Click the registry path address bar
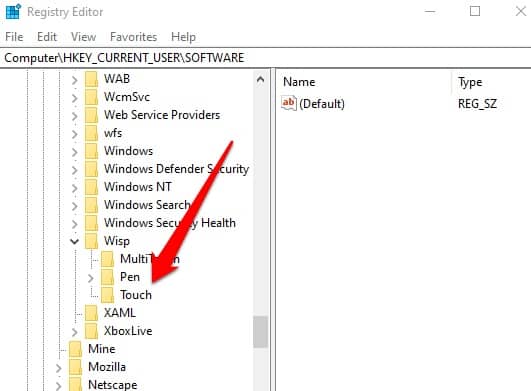Viewport: 531px width, 391px height. [266, 58]
